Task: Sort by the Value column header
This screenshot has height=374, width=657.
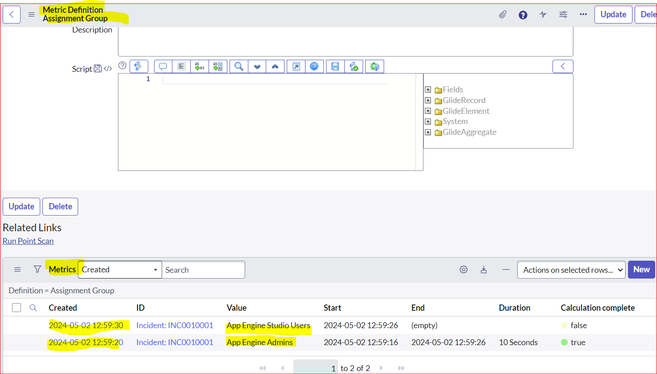Action: (x=236, y=308)
